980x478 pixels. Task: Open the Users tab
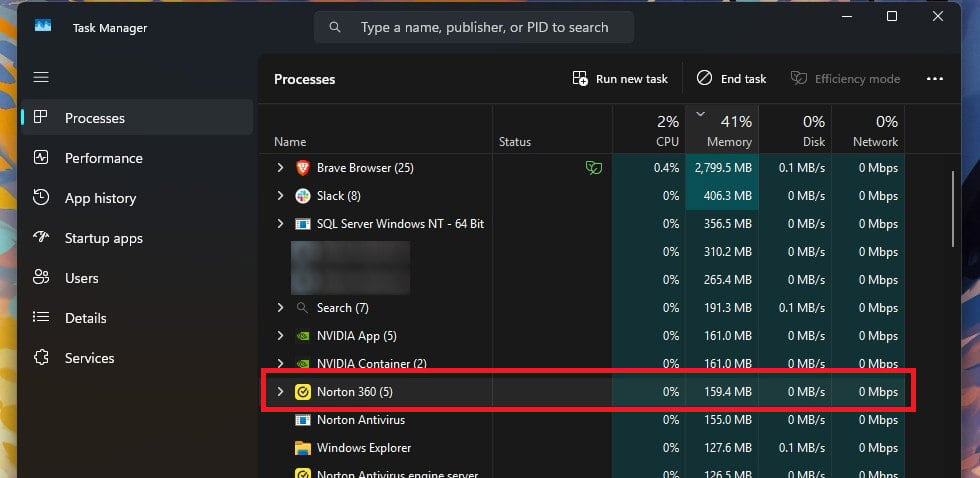(138, 278)
